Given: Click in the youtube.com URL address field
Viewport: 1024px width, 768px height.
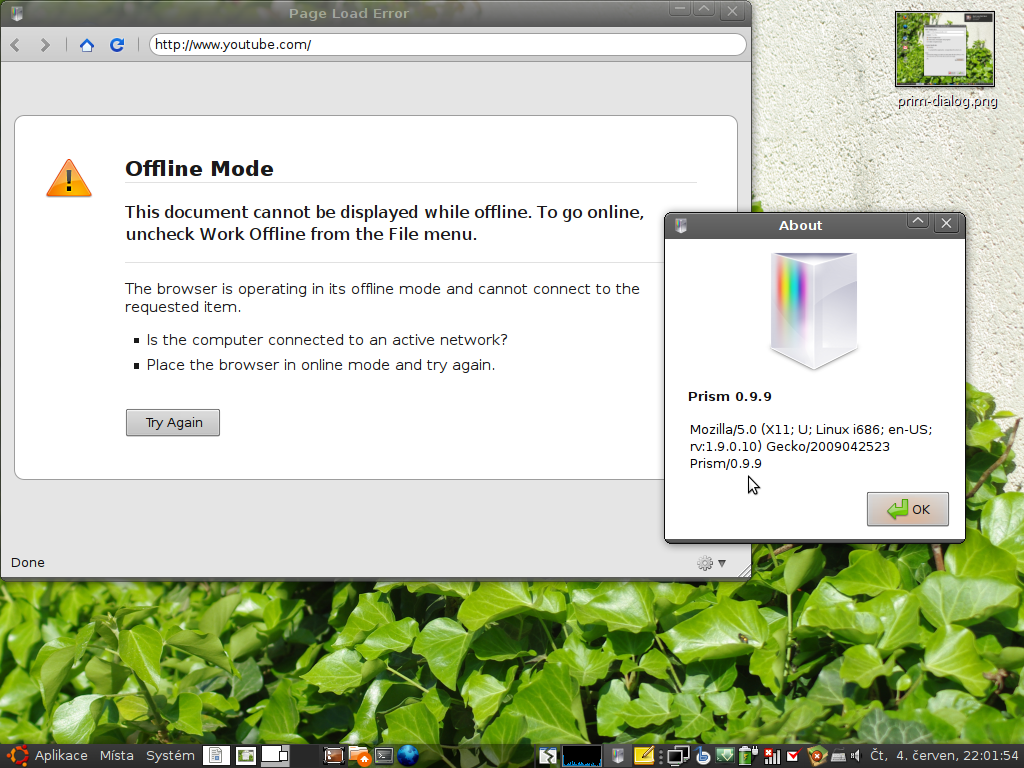Looking at the screenshot, I should (x=446, y=45).
